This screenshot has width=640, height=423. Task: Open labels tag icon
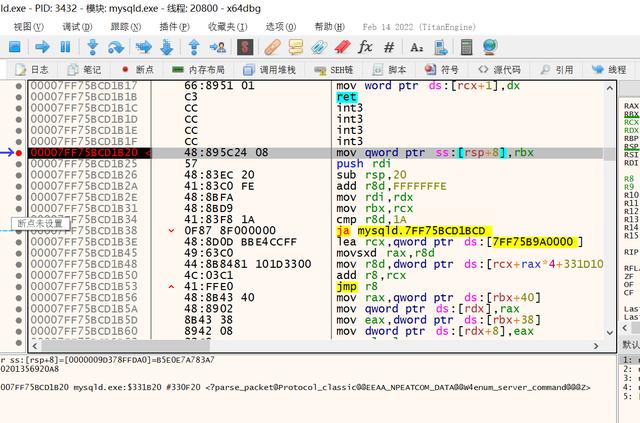point(319,47)
